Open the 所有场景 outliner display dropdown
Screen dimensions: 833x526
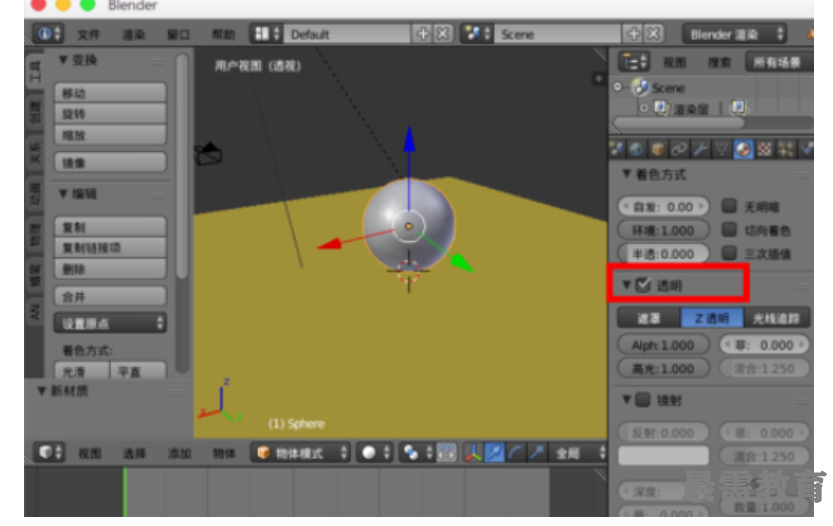click(x=779, y=62)
